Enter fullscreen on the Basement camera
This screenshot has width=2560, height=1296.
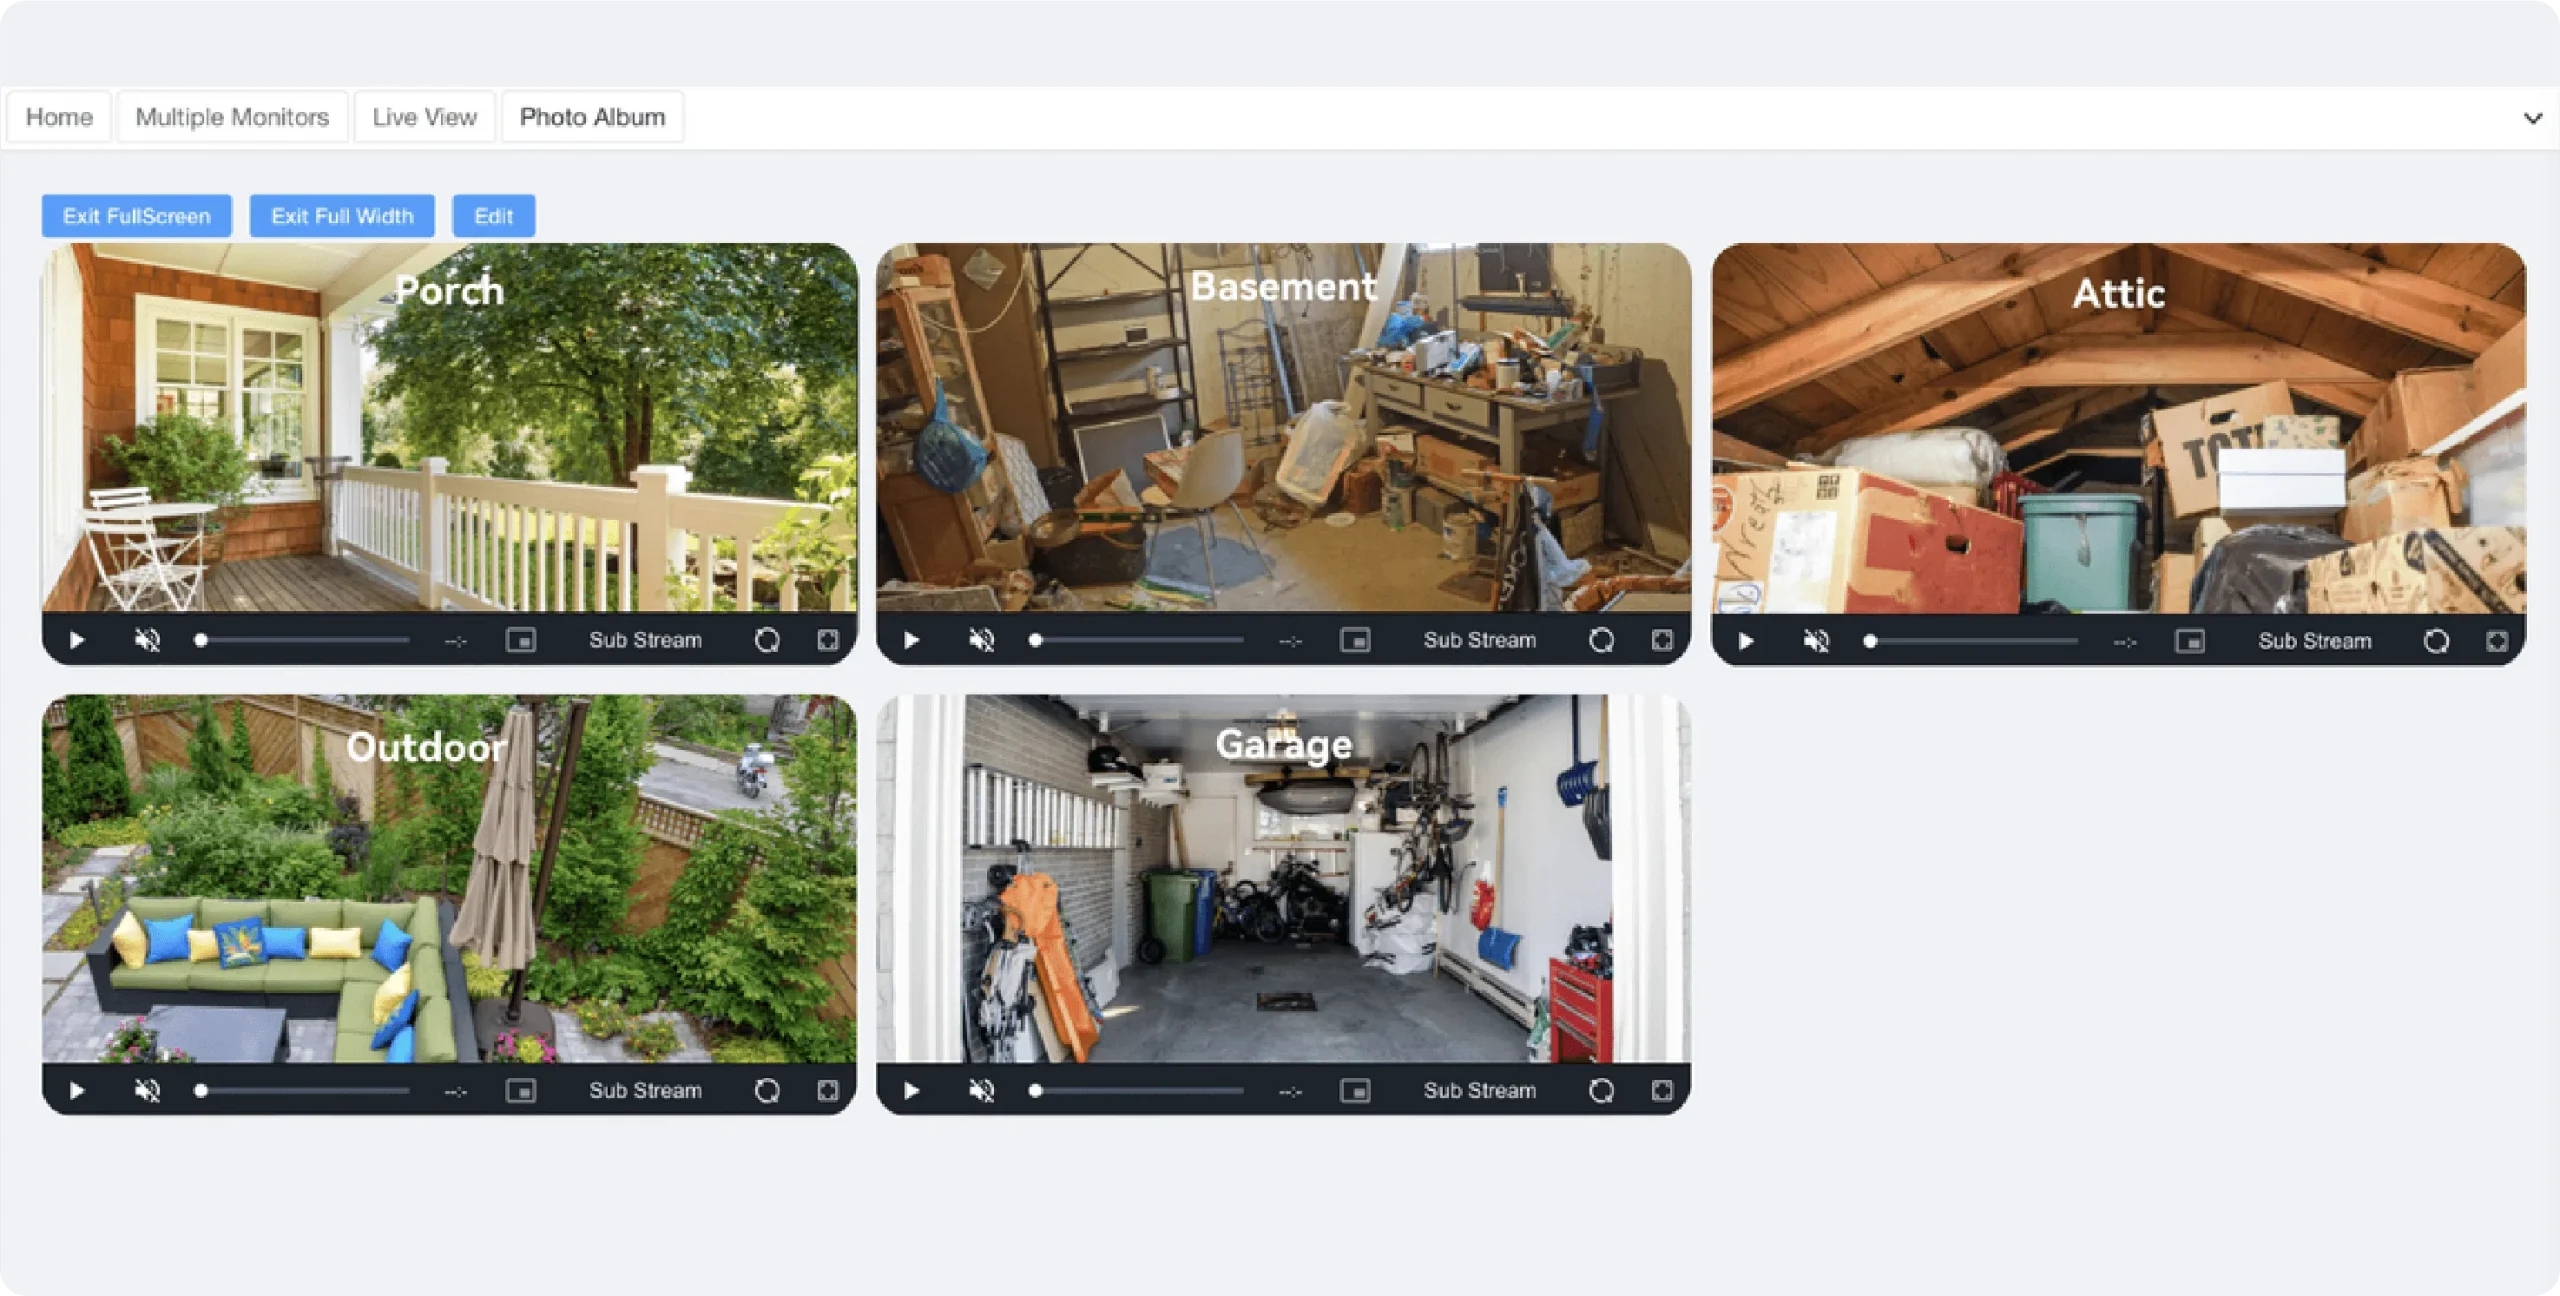pyautogui.click(x=1662, y=640)
